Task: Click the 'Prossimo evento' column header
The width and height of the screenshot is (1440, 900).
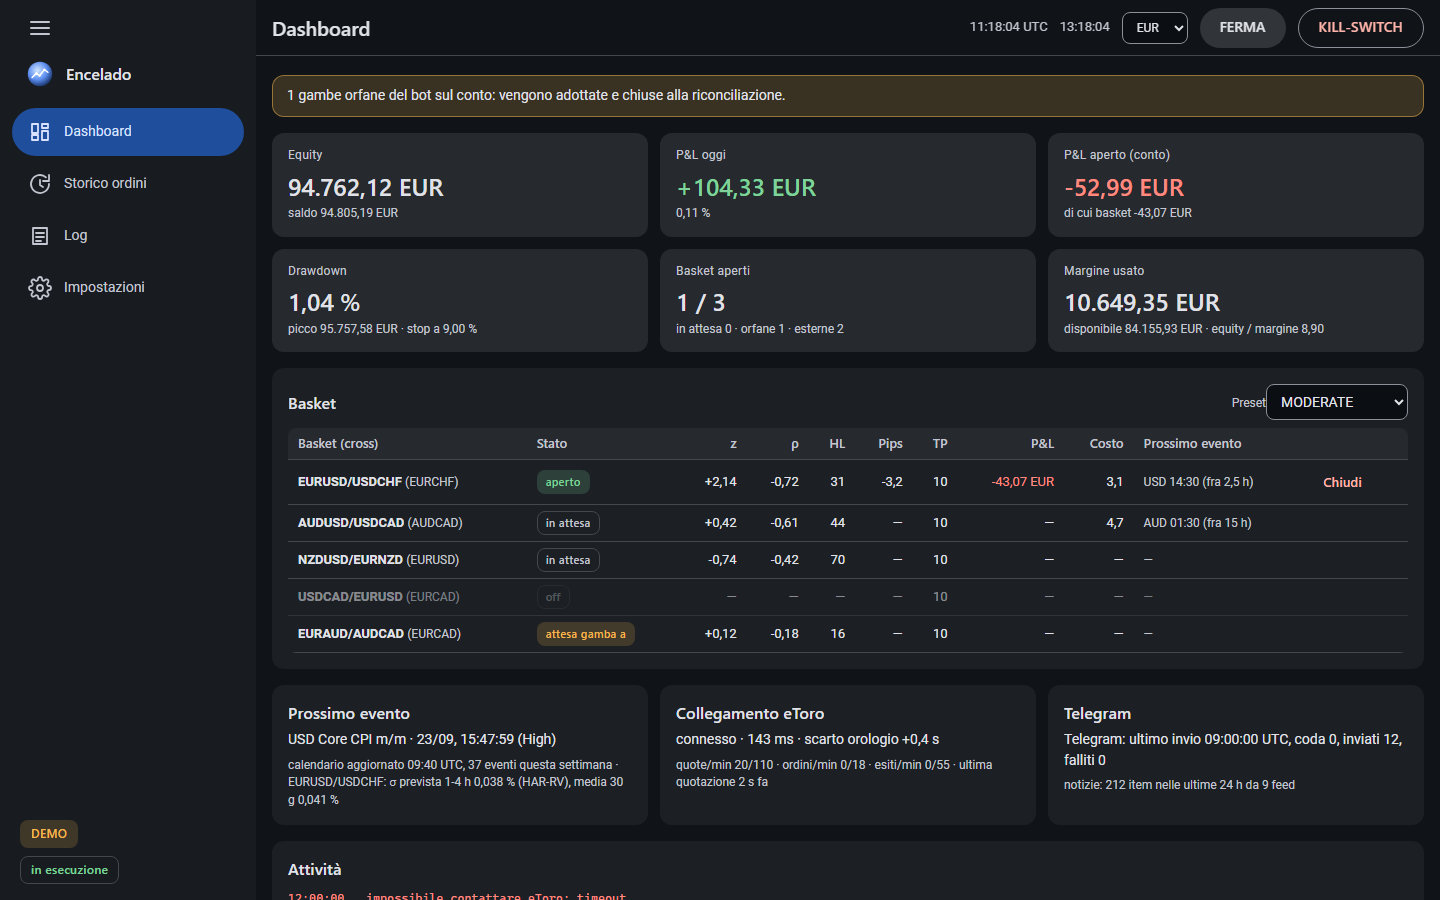Action: click(1192, 444)
